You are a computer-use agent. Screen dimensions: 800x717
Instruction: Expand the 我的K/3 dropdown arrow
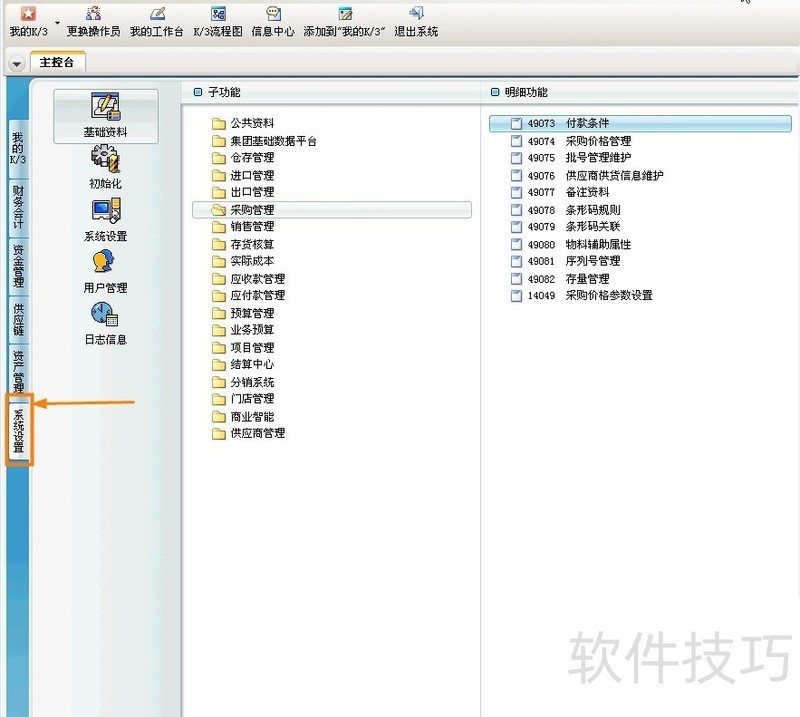pyautogui.click(x=57, y=22)
